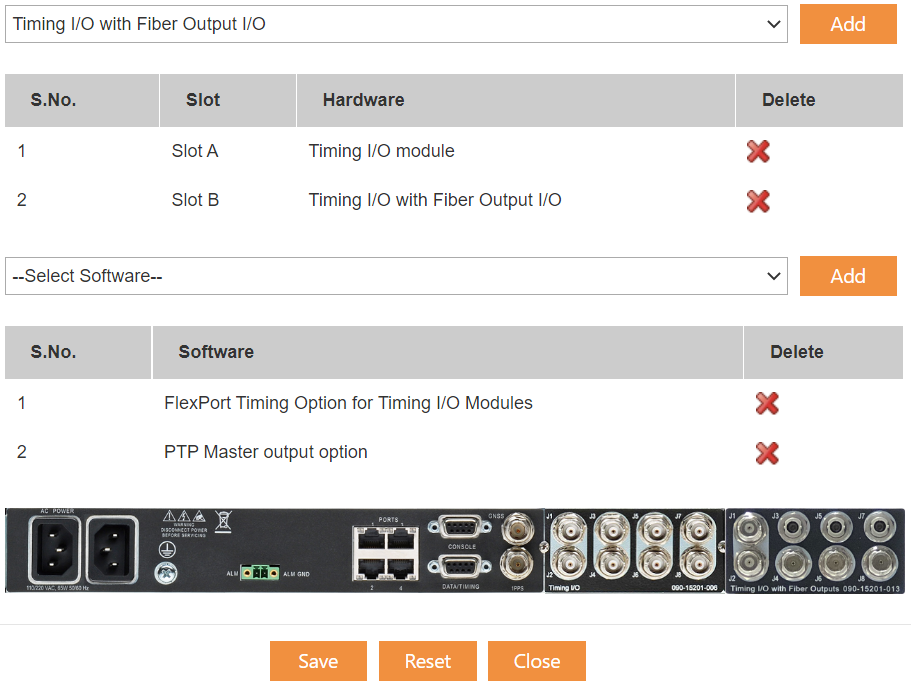Save the current configuration
The image size is (911, 688).
(x=318, y=661)
